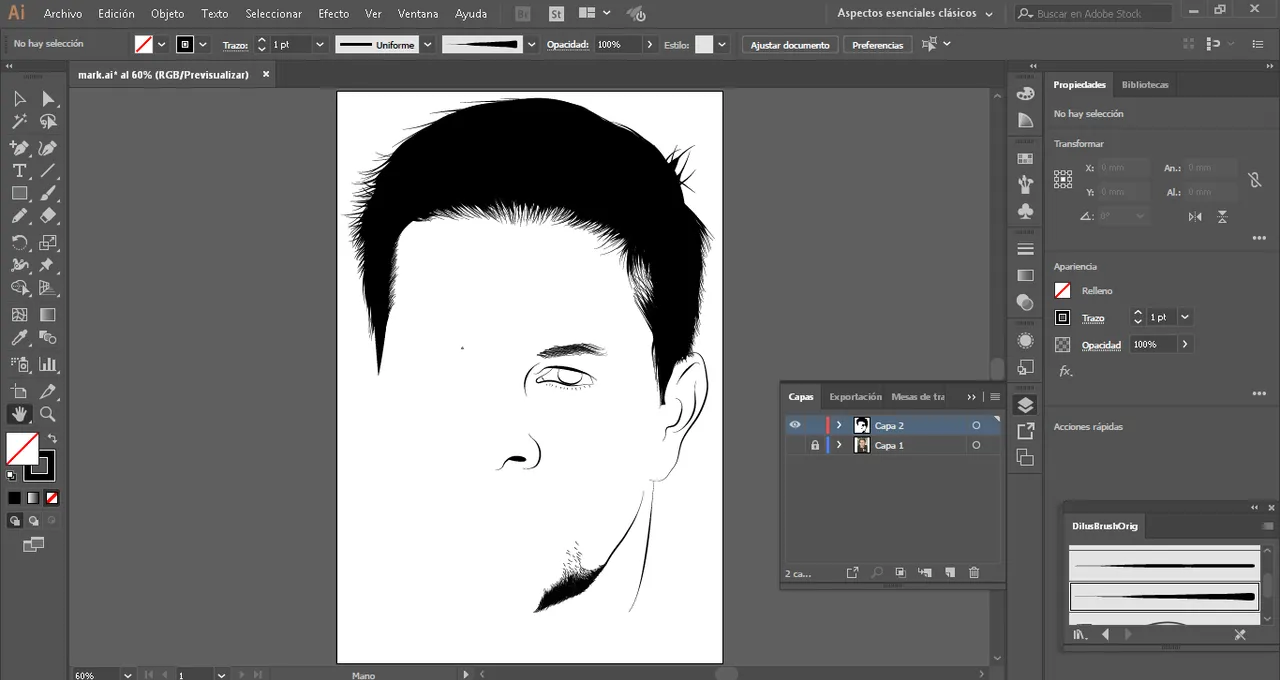Activate the Type tool

coord(19,171)
